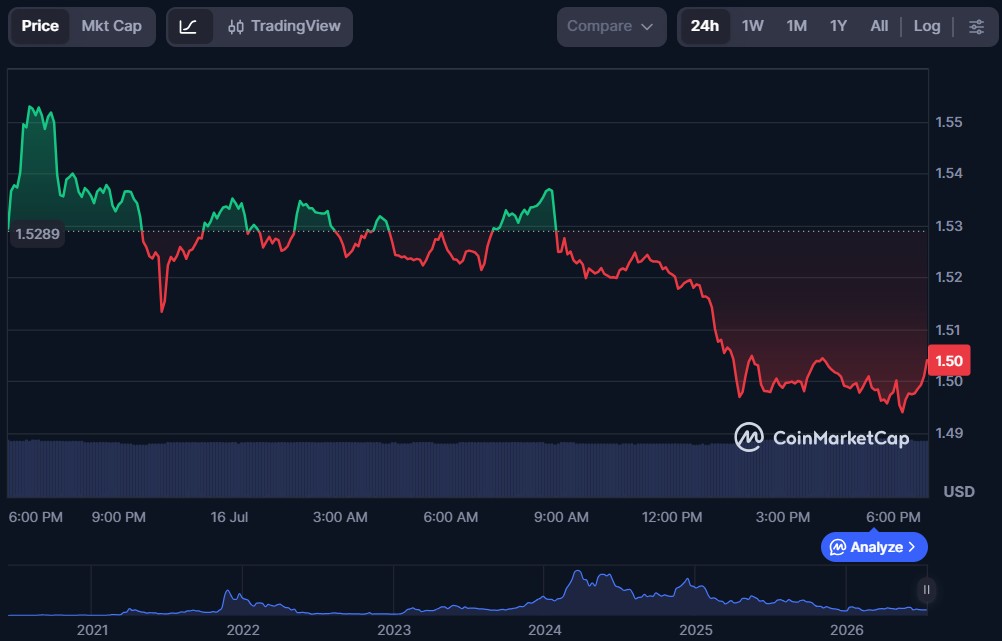The image size is (1002, 641).
Task: Click the 1.52 price axis label
Action: (948, 277)
